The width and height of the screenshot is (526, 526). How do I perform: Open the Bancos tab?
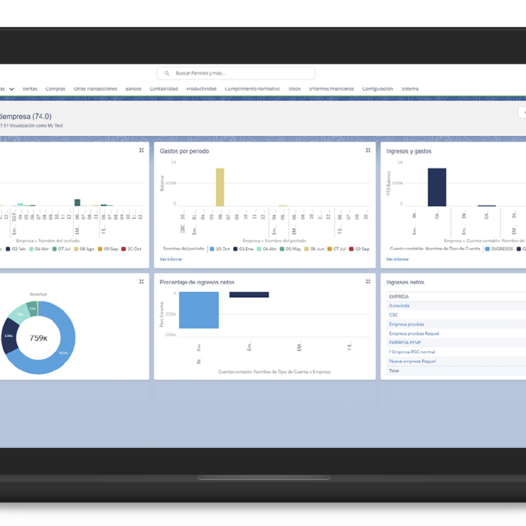click(133, 89)
